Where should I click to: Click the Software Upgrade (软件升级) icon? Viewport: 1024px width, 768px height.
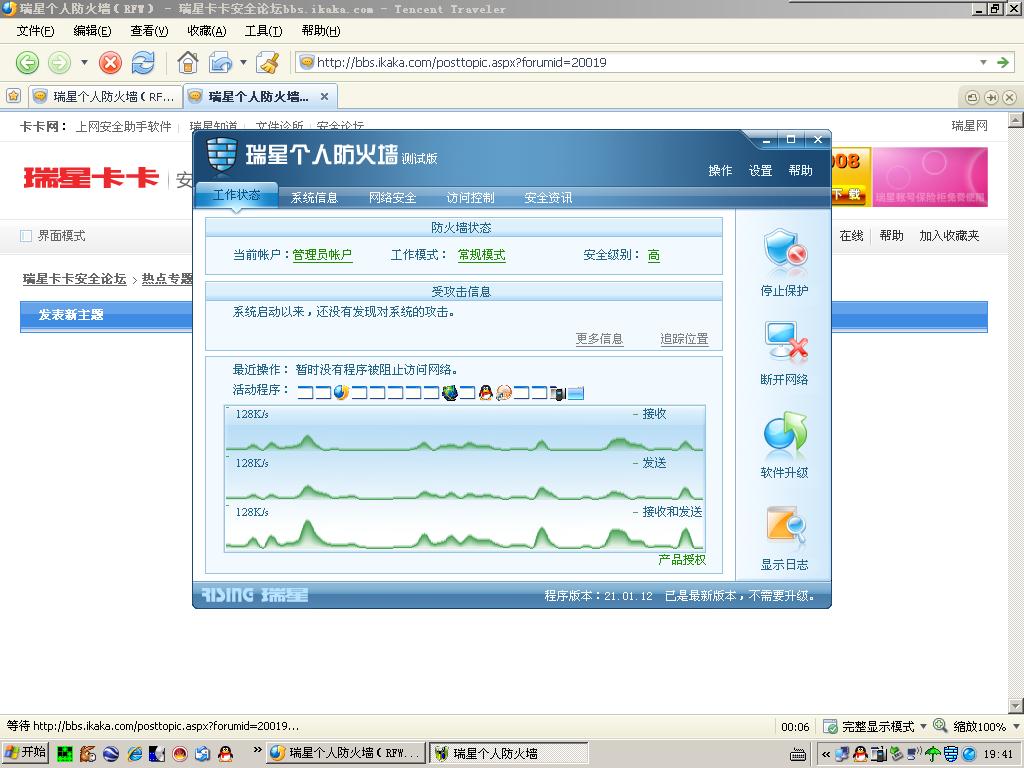785,434
